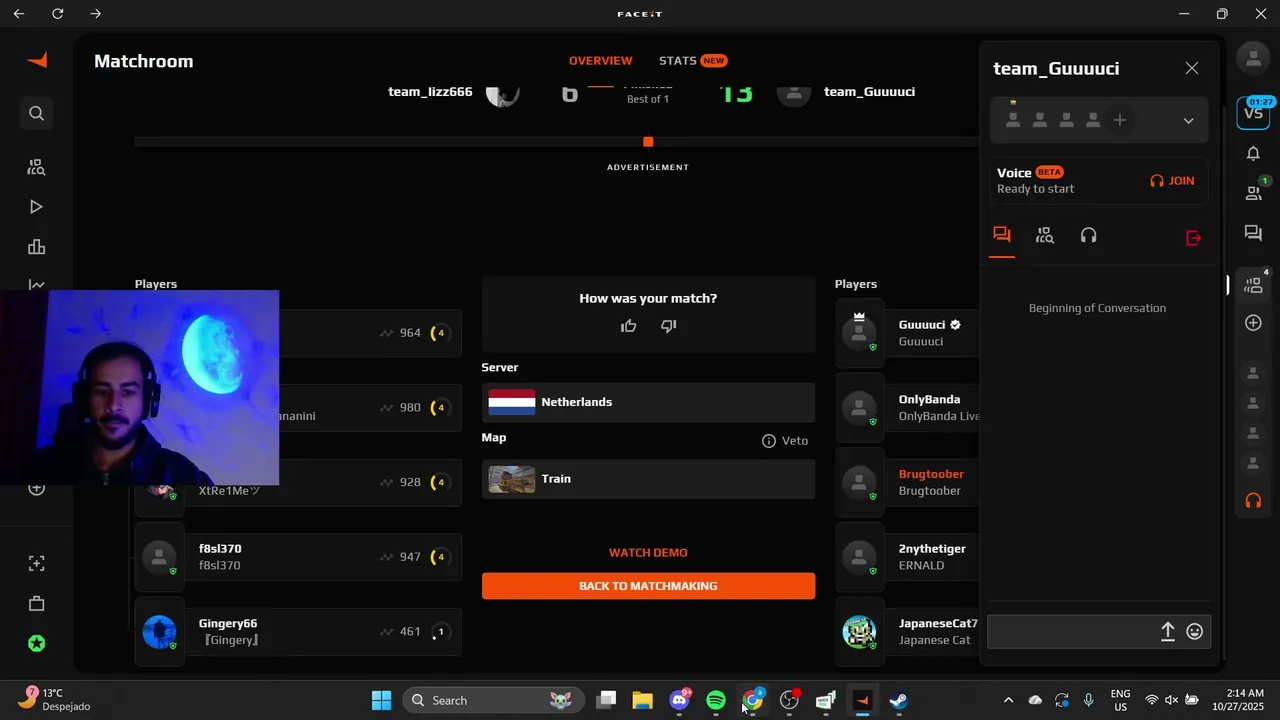
Task: Click the FACEIT logo in left sidebar
Action: click(37, 60)
